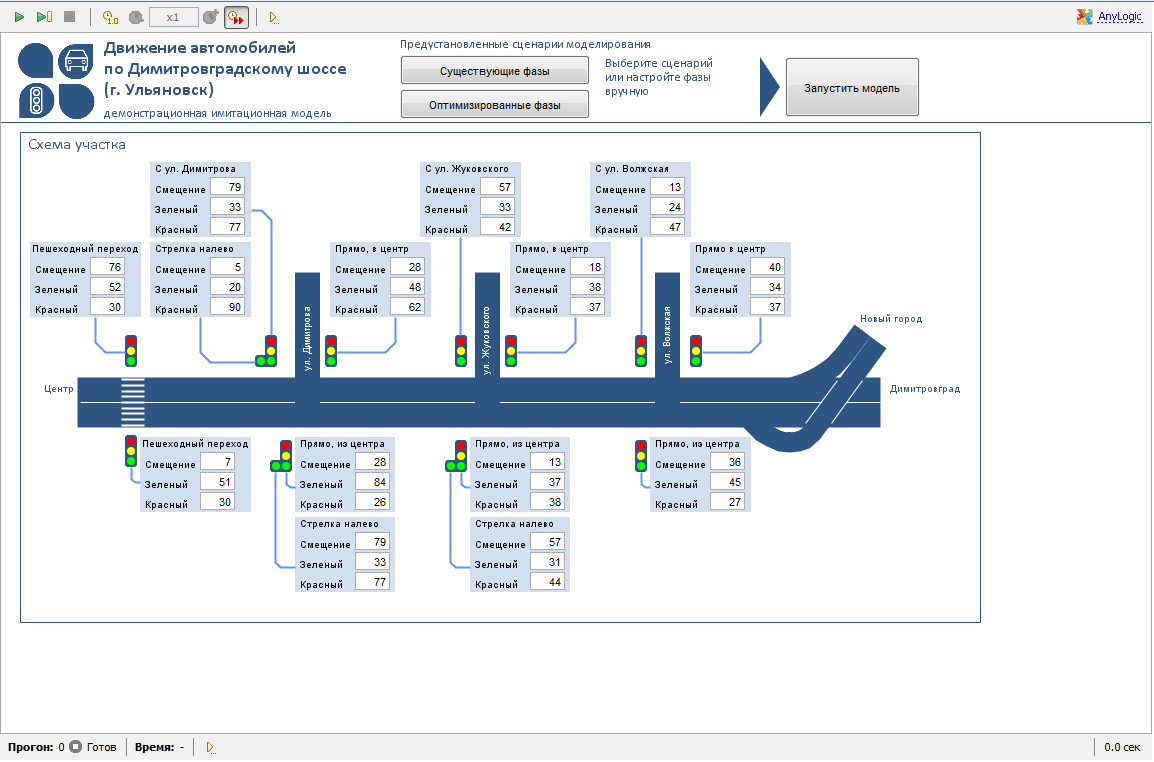Open the AnyLogic link
The height and width of the screenshot is (762, 1154).
[1119, 16]
